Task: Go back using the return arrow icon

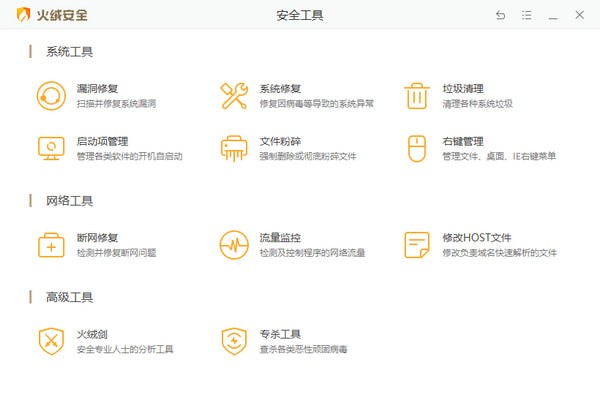Action: pos(501,15)
